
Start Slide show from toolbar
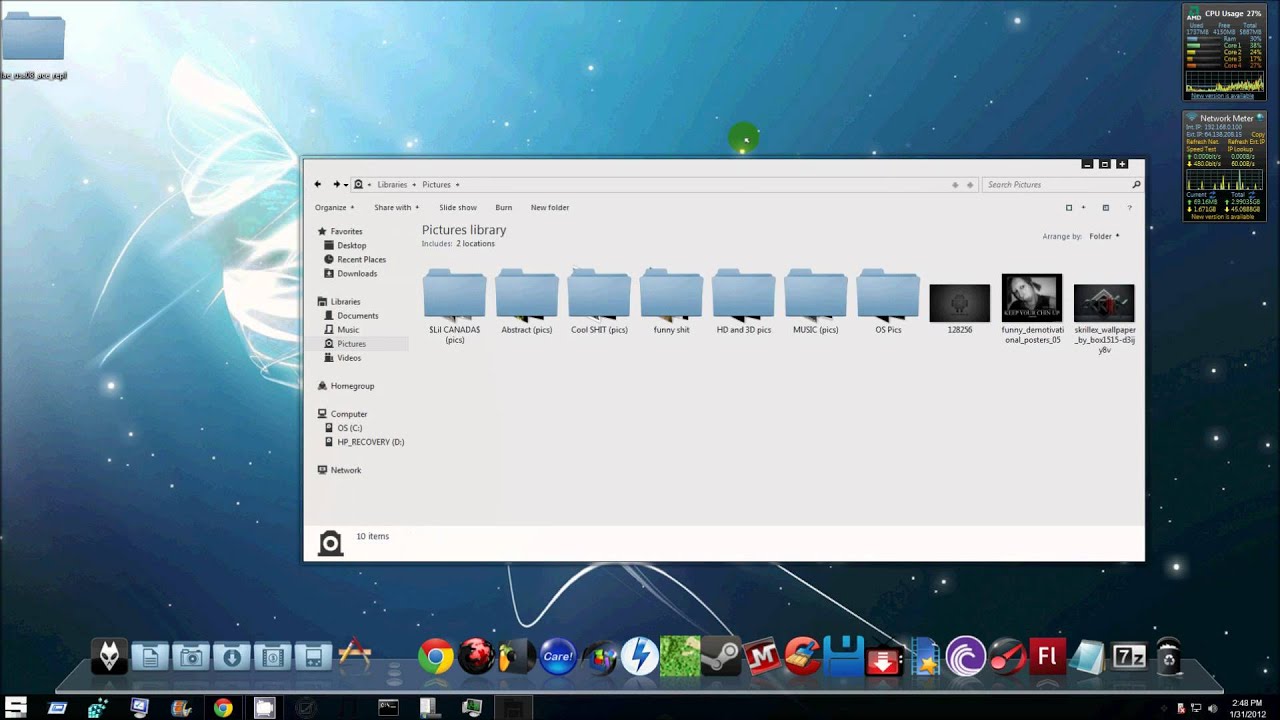458,208
